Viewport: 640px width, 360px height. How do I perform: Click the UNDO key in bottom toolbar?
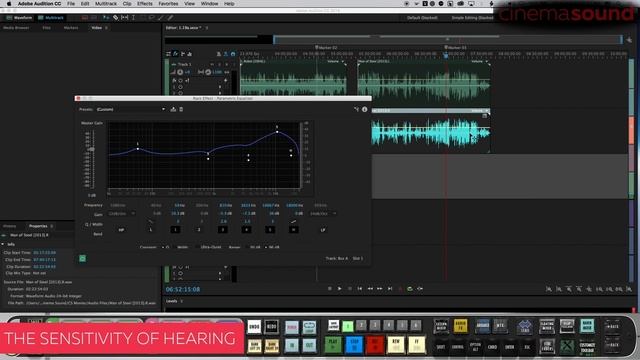pyautogui.click(x=254, y=327)
